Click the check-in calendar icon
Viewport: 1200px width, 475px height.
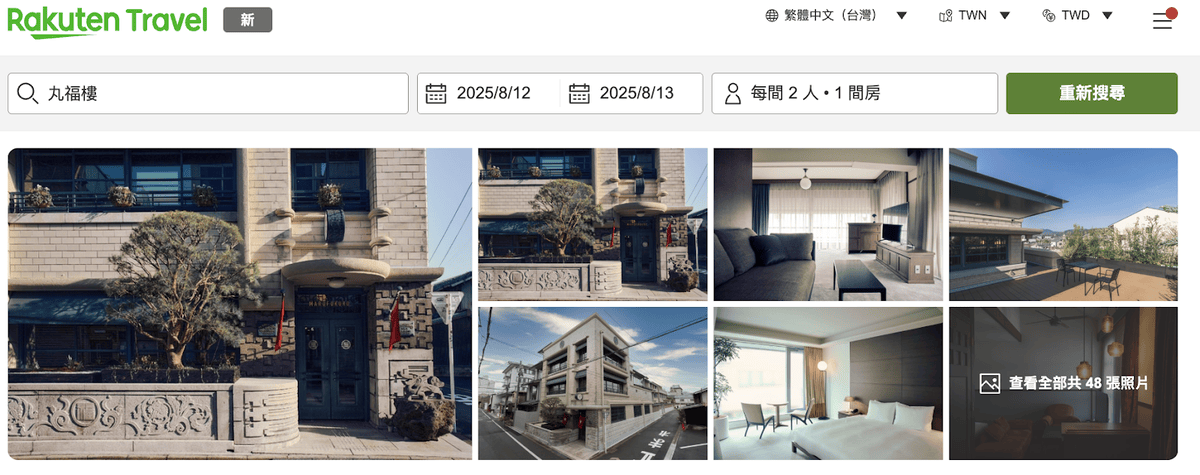[436, 93]
